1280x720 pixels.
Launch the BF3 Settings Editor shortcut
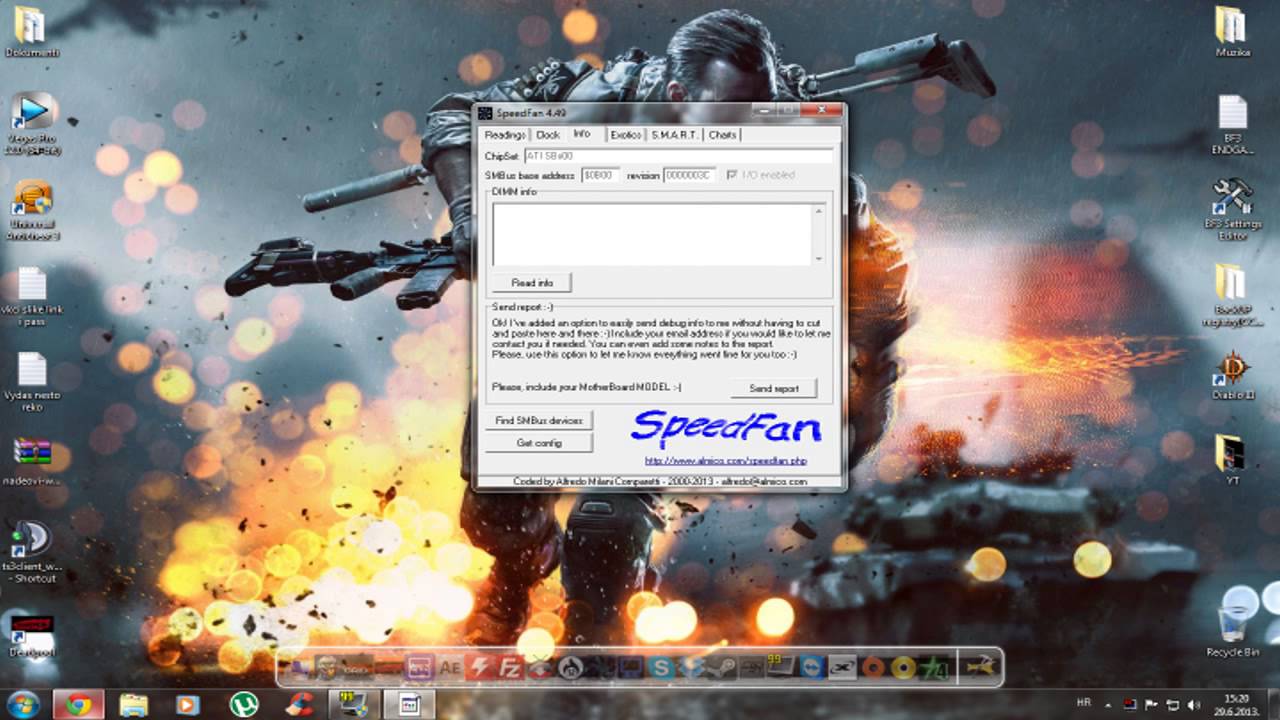[x=1232, y=210]
